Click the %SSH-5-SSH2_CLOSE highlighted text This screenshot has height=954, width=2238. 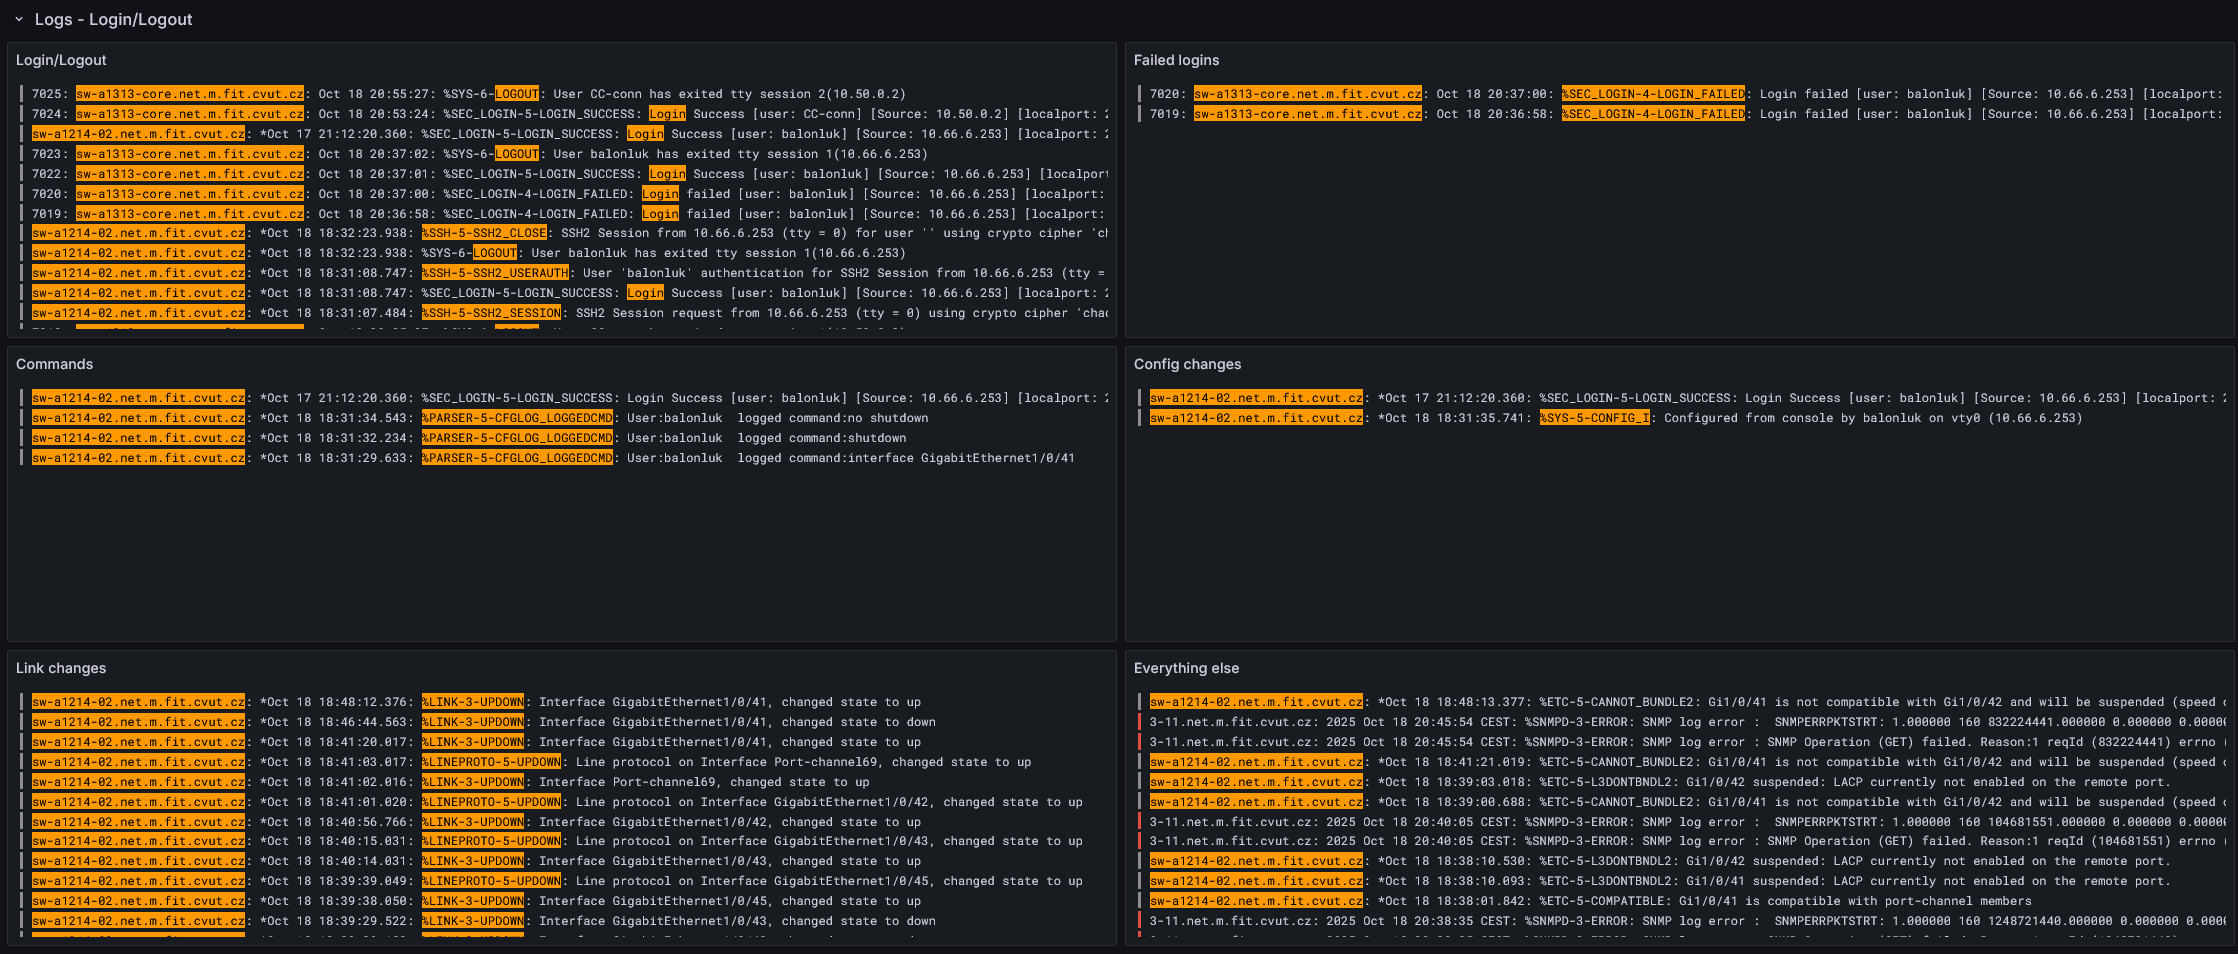483,233
